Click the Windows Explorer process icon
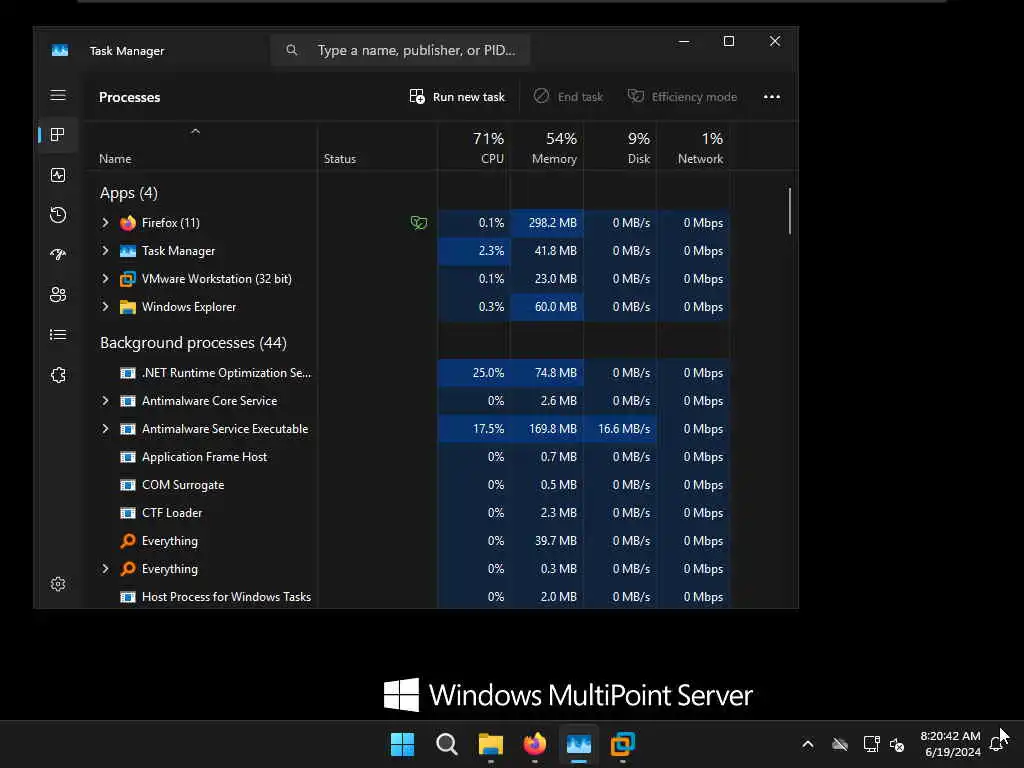Viewport: 1024px width, 768px height. tap(128, 307)
